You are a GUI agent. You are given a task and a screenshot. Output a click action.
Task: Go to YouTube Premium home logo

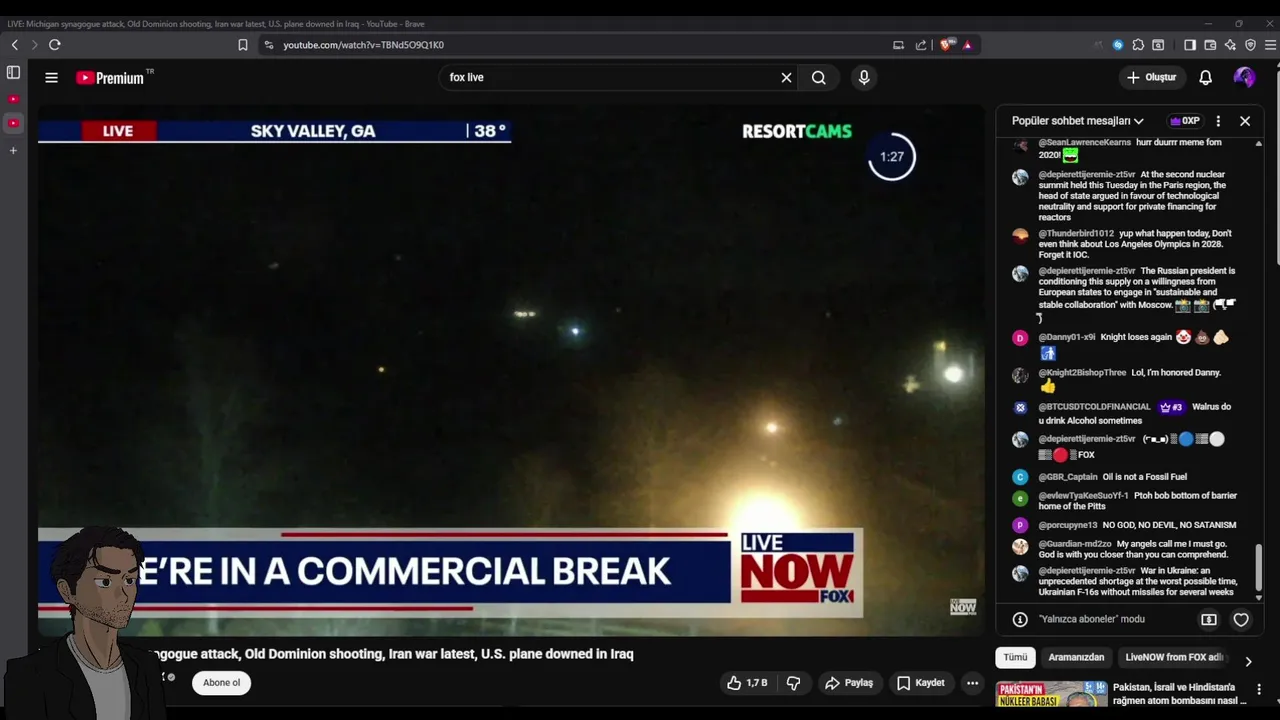point(110,78)
